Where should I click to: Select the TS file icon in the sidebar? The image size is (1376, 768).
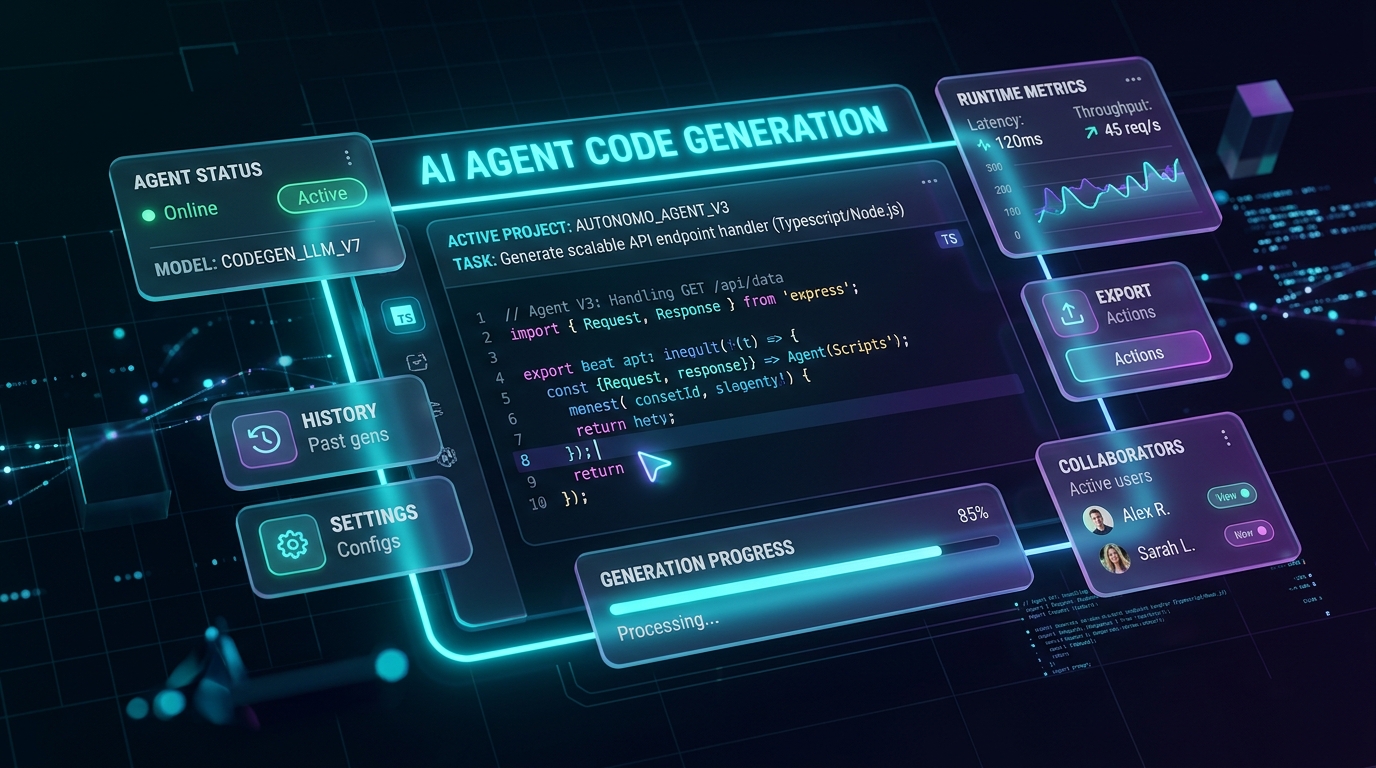tap(404, 318)
